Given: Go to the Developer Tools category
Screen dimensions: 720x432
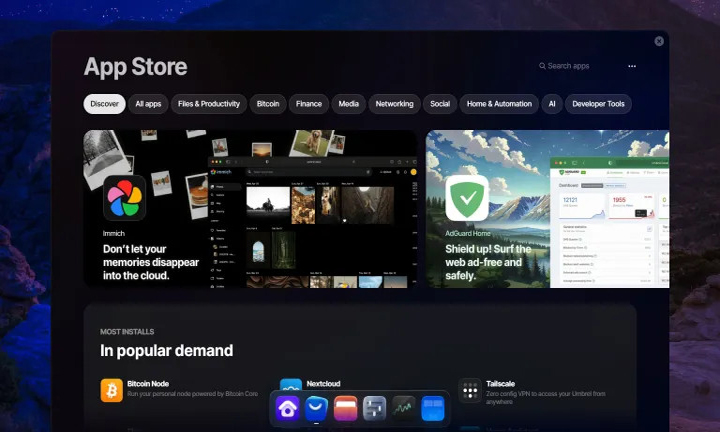Looking at the screenshot, I should click(598, 104).
